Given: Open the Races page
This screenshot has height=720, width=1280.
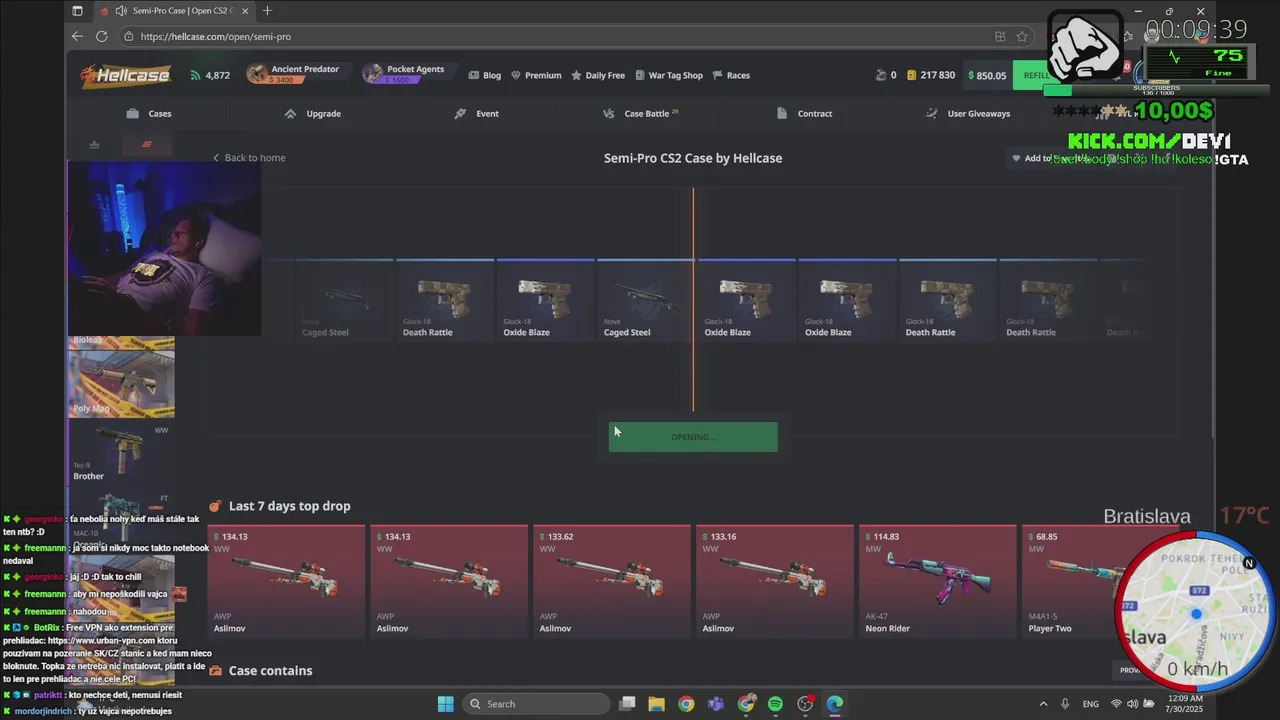Looking at the screenshot, I should point(731,75).
